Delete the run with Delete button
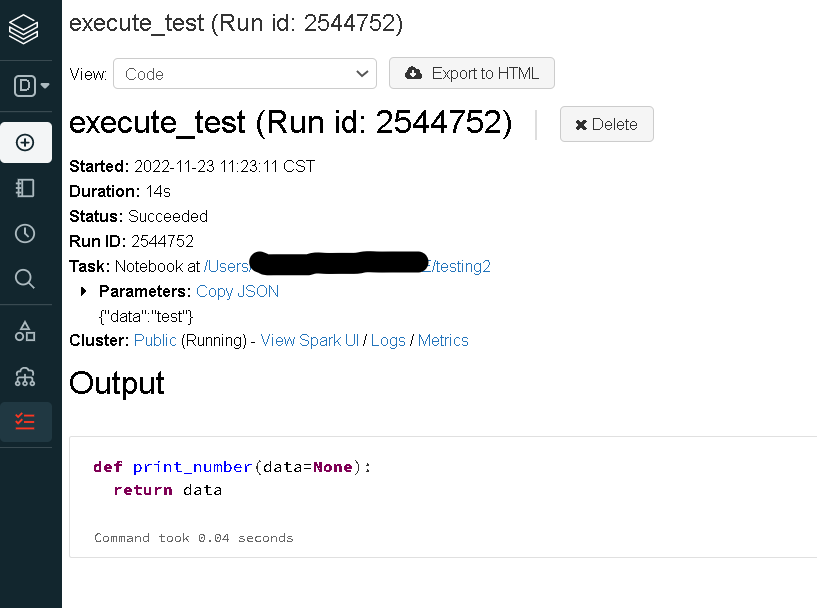Screen dimensions: 817x608 click(x=606, y=124)
